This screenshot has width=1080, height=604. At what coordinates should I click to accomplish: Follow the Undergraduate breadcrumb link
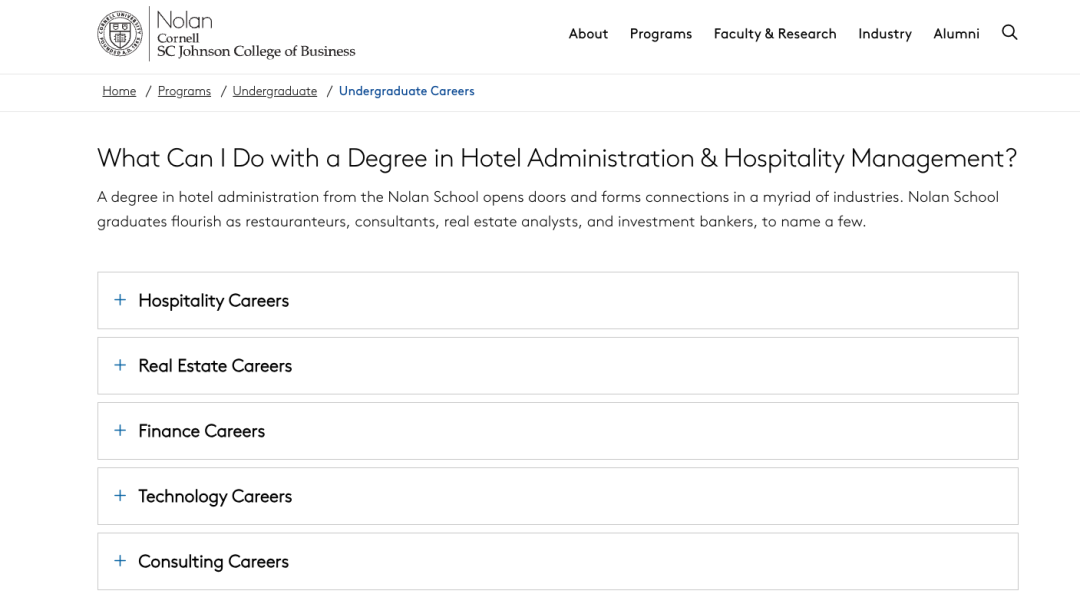pos(275,91)
